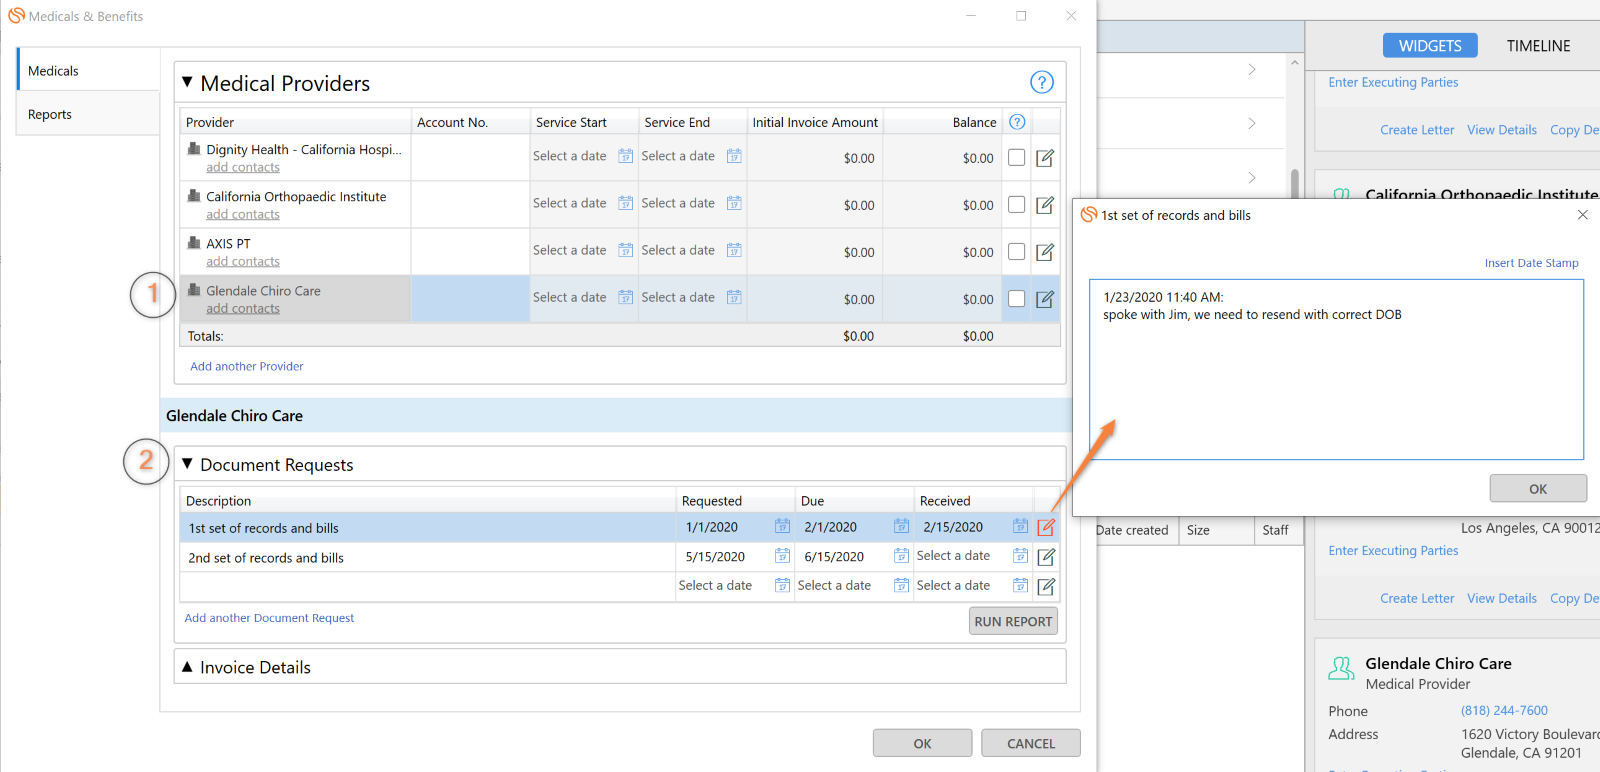Switch to TIMELINE tab in background window

1538,46
